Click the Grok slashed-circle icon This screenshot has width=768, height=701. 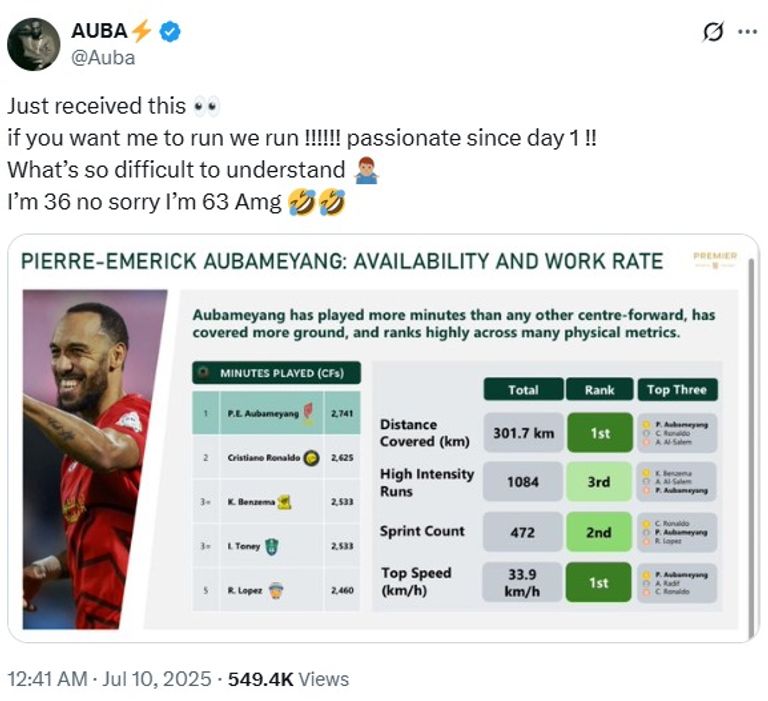pos(713,32)
